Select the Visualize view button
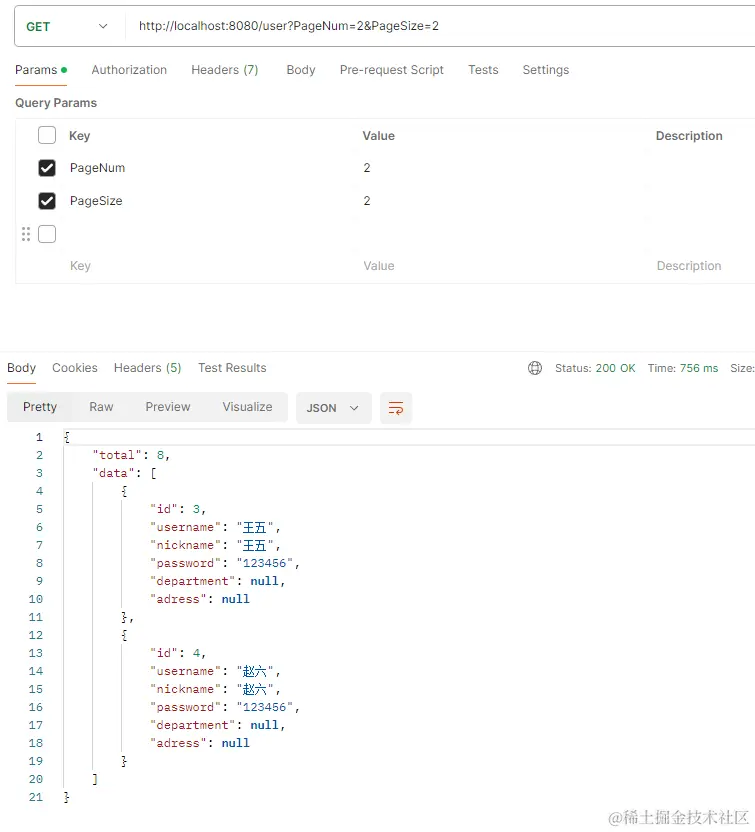Viewport: 755px width, 832px height. click(247, 407)
